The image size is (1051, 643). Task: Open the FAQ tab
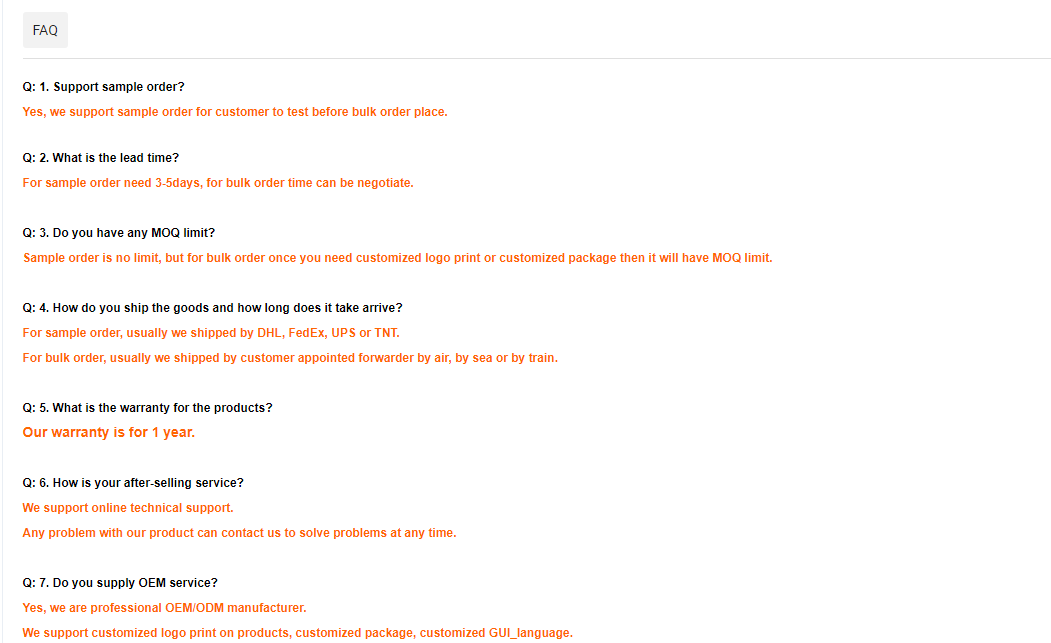pos(45,30)
